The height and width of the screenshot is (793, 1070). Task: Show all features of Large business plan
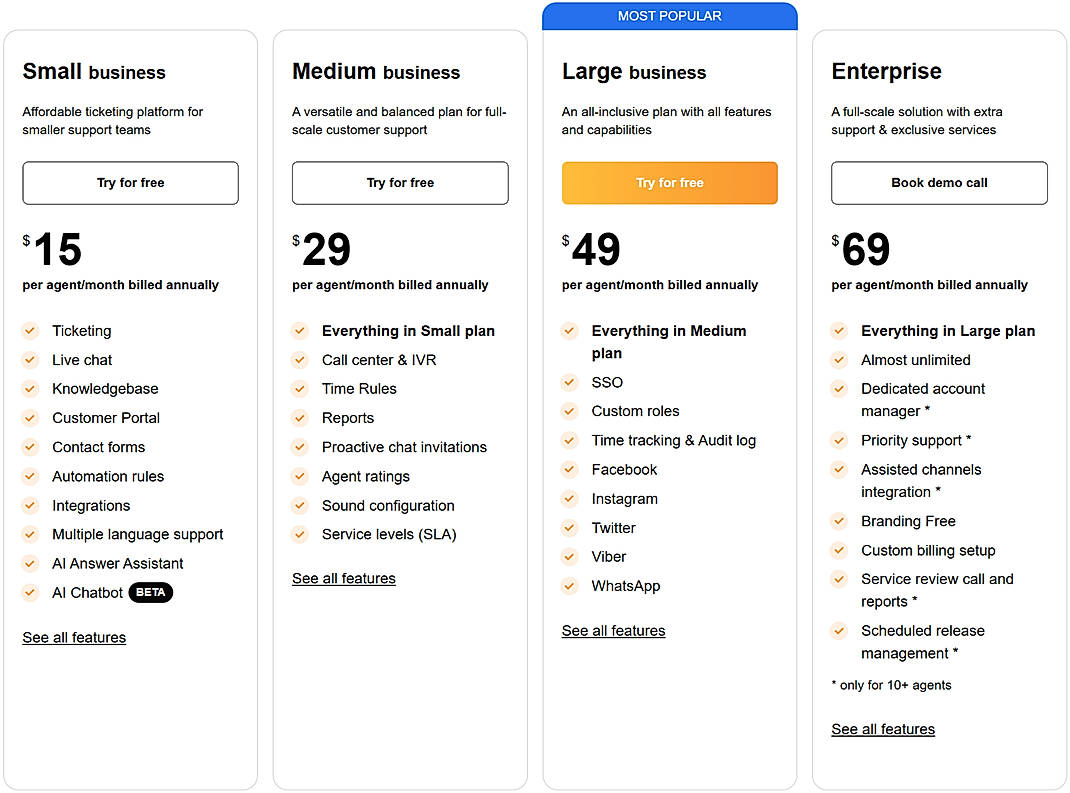pyautogui.click(x=613, y=631)
